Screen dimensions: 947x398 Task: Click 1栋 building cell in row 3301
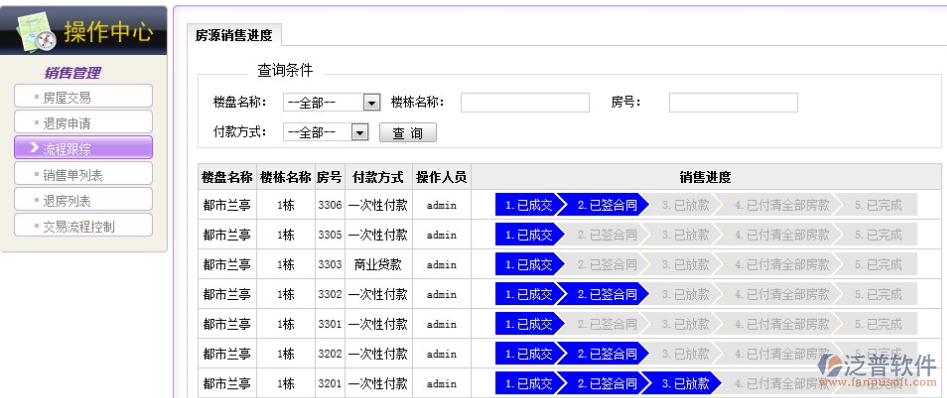286,324
